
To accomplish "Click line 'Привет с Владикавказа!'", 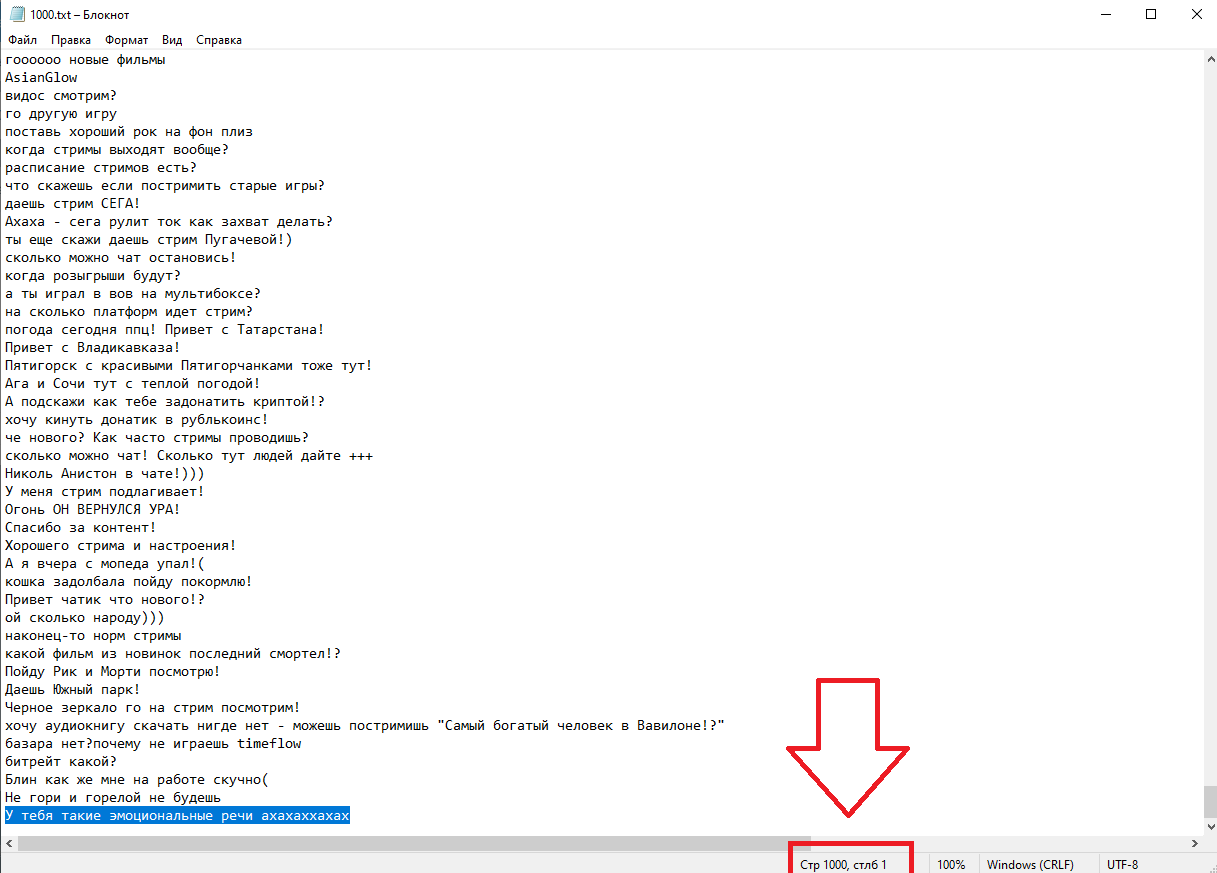I will click(93, 347).
